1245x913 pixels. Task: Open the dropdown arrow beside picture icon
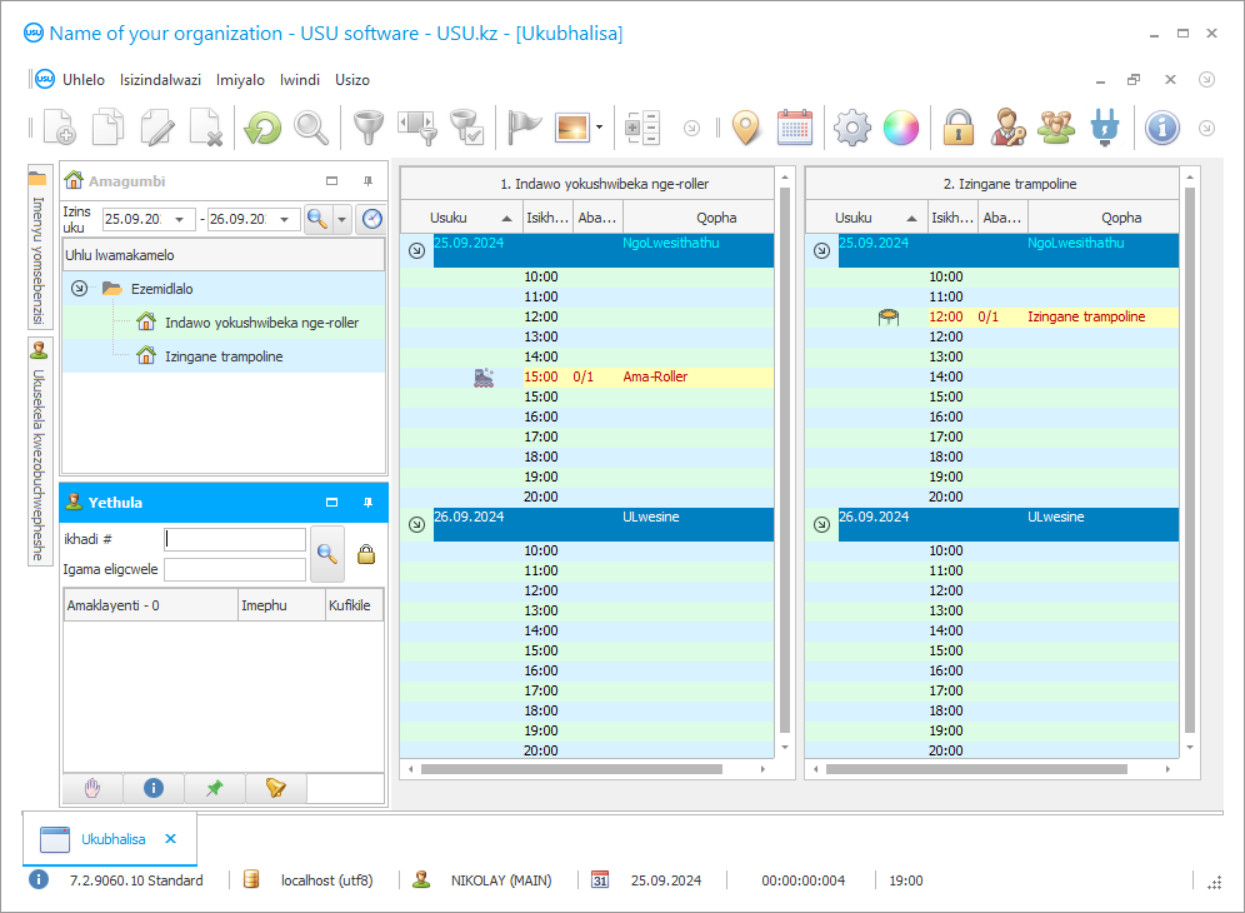click(599, 128)
